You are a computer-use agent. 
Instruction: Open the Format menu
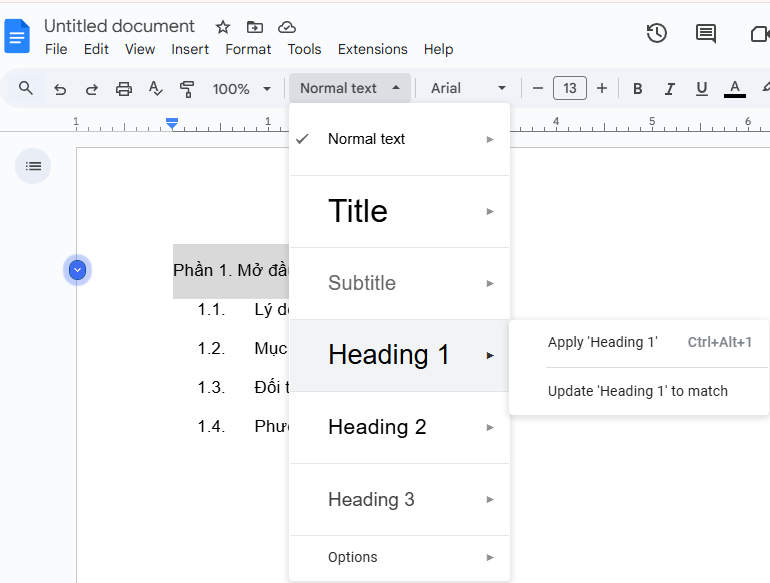[x=248, y=49]
